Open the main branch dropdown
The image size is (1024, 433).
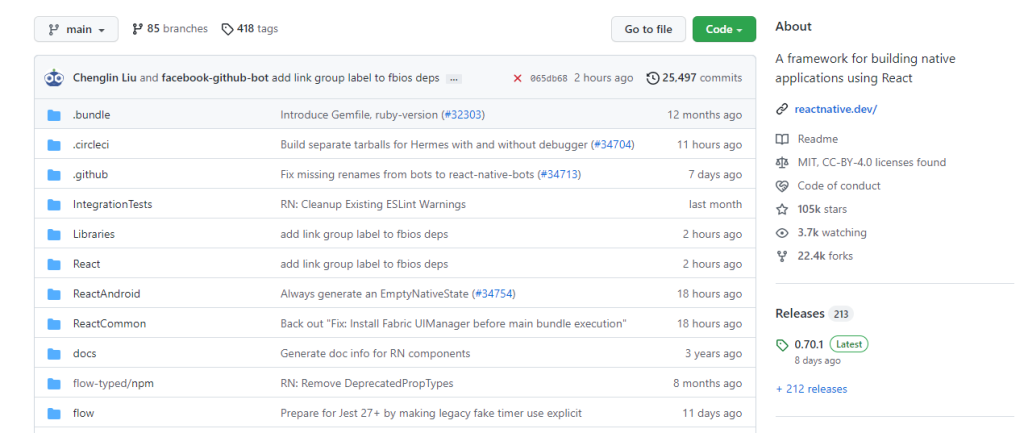tap(76, 29)
